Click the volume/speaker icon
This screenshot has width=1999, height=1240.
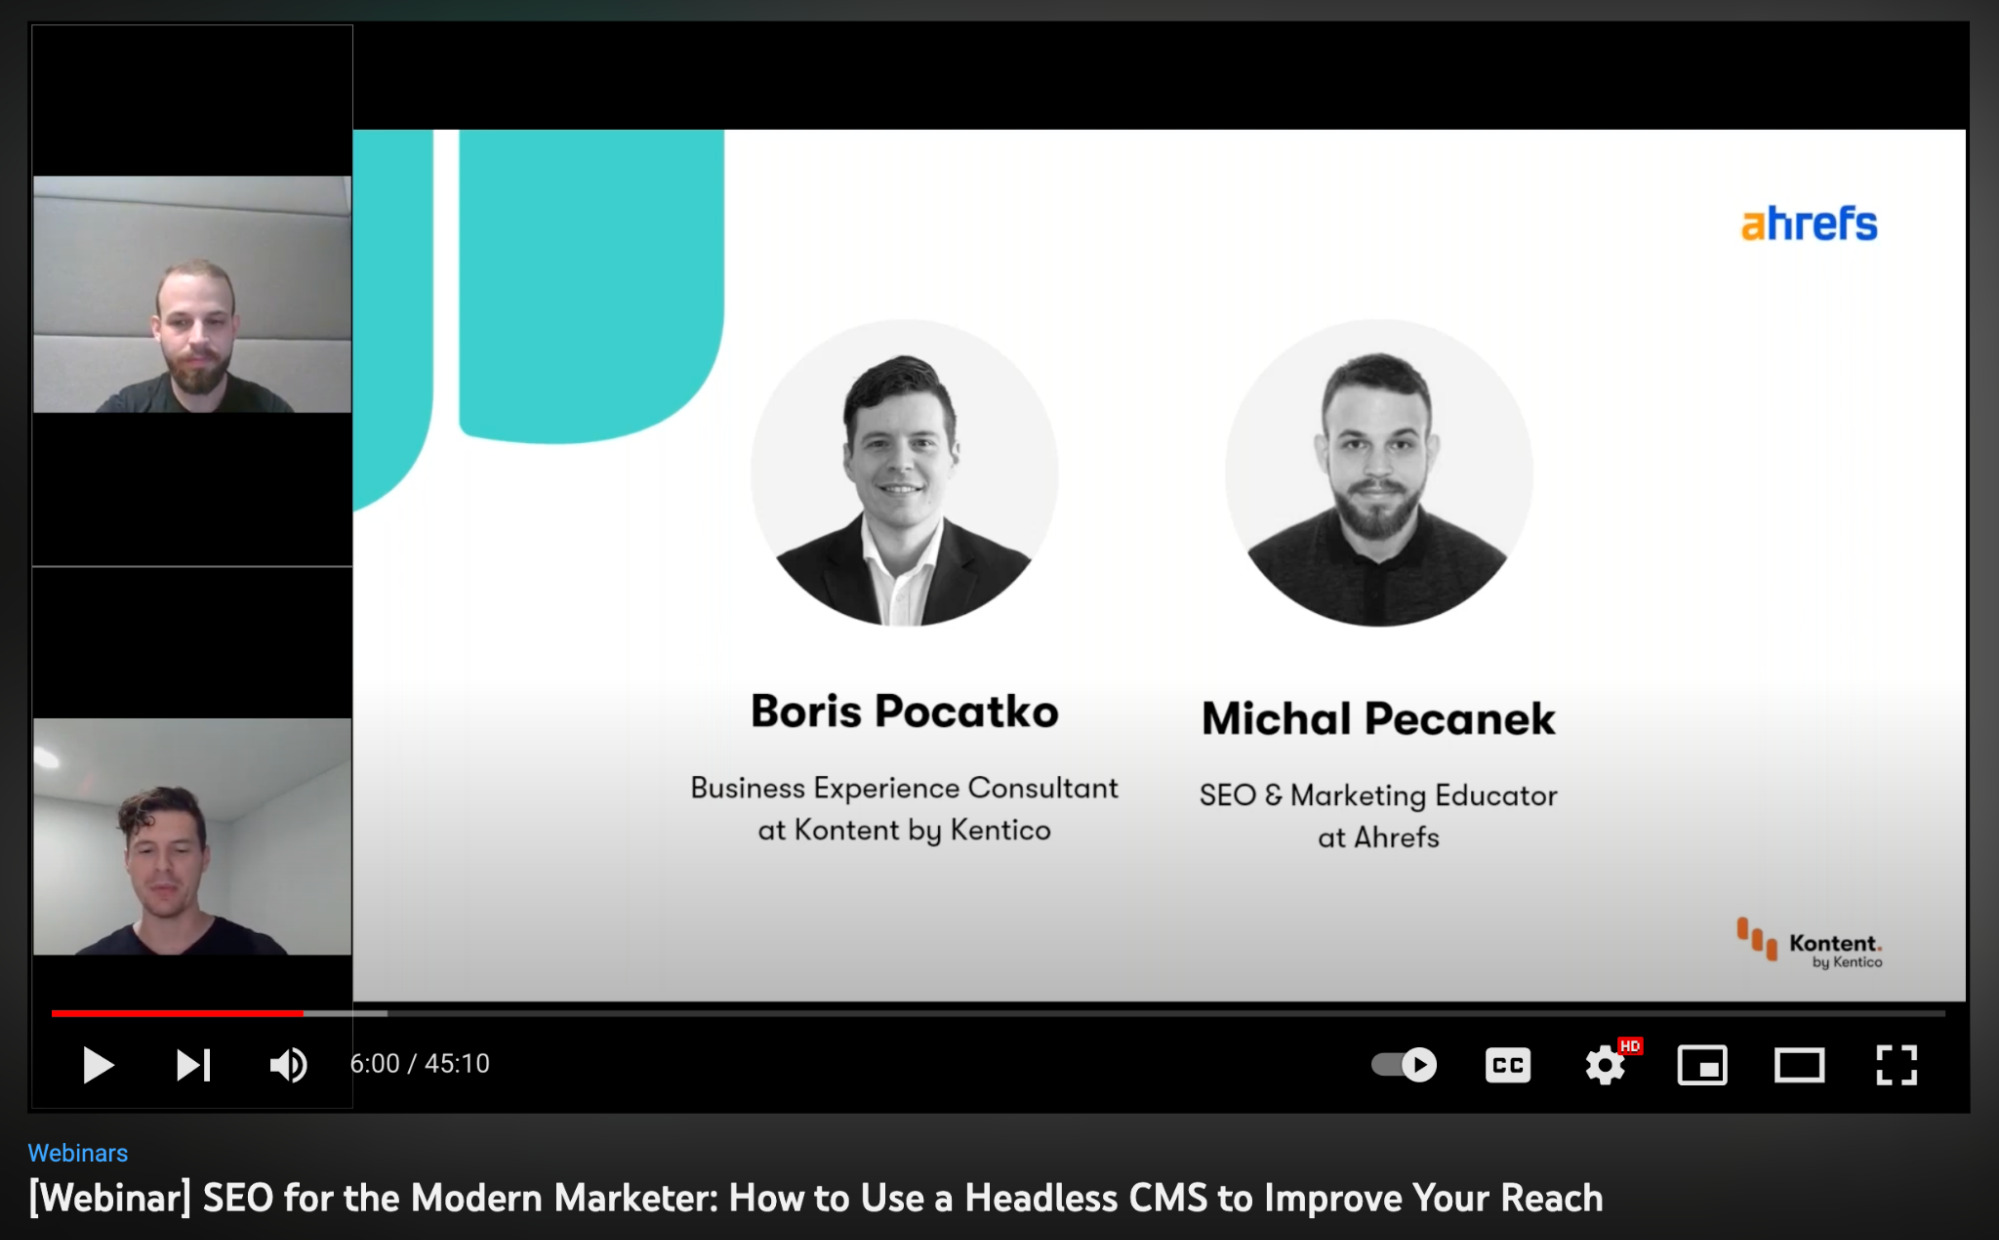(x=284, y=1063)
